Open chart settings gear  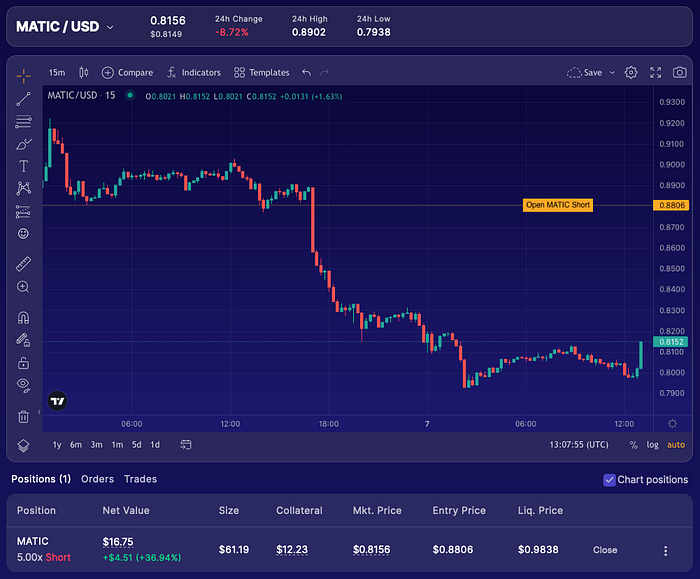point(631,72)
